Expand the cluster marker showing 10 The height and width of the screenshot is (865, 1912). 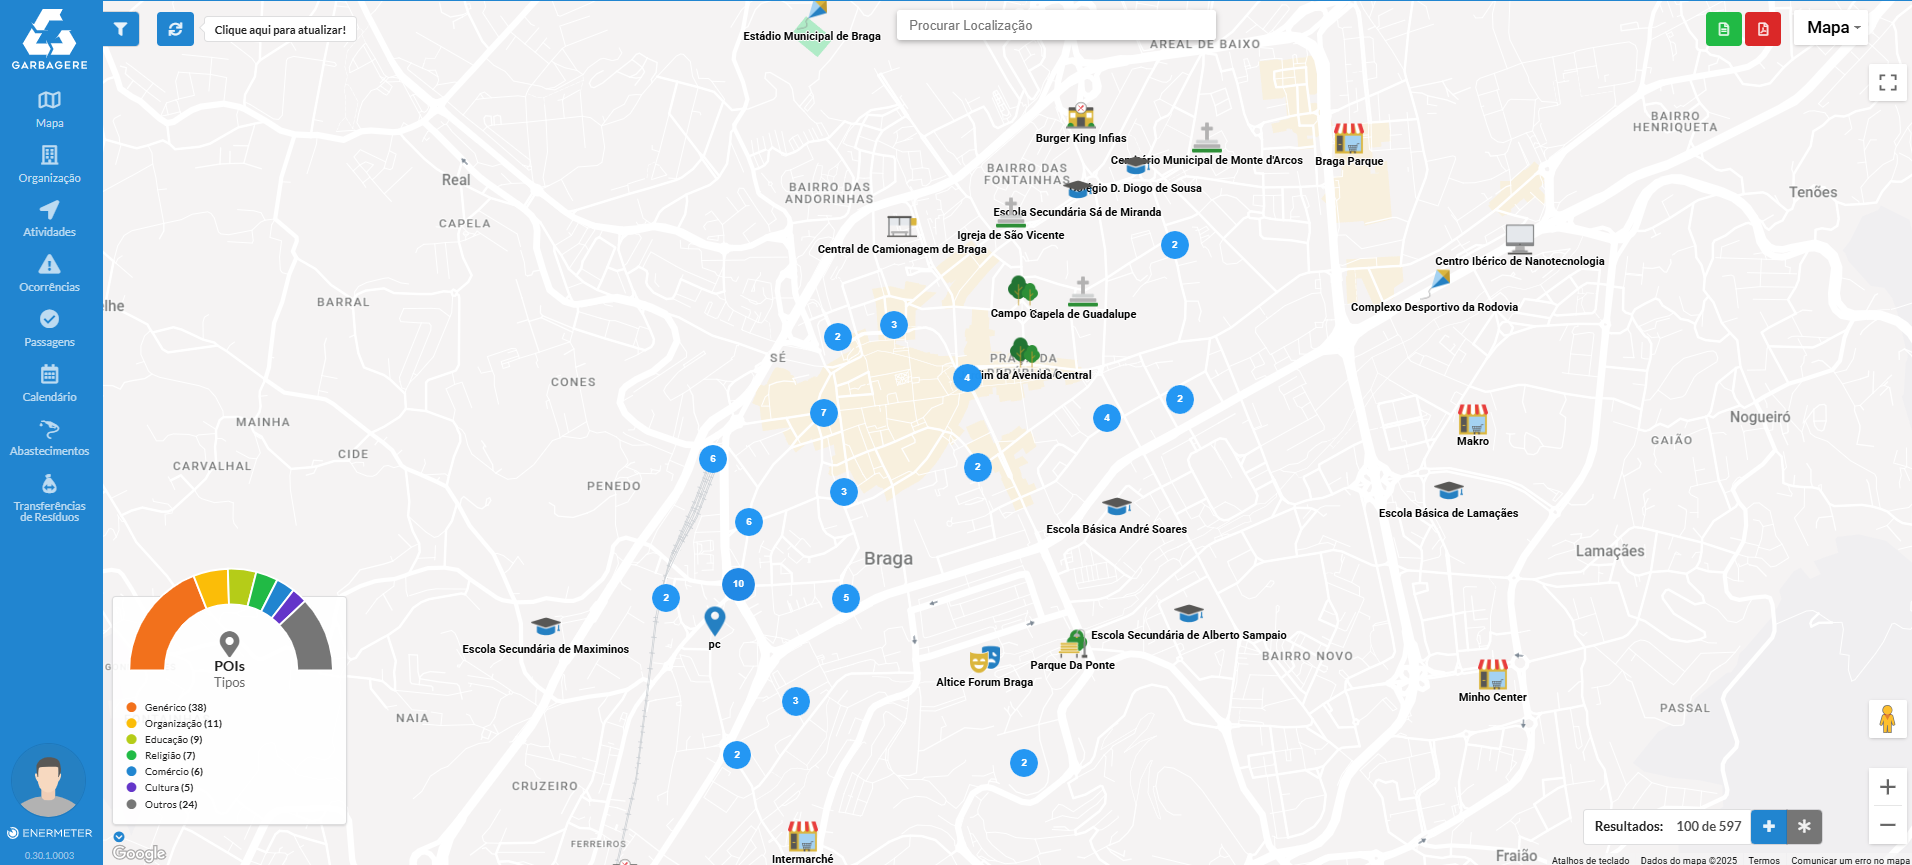738,584
